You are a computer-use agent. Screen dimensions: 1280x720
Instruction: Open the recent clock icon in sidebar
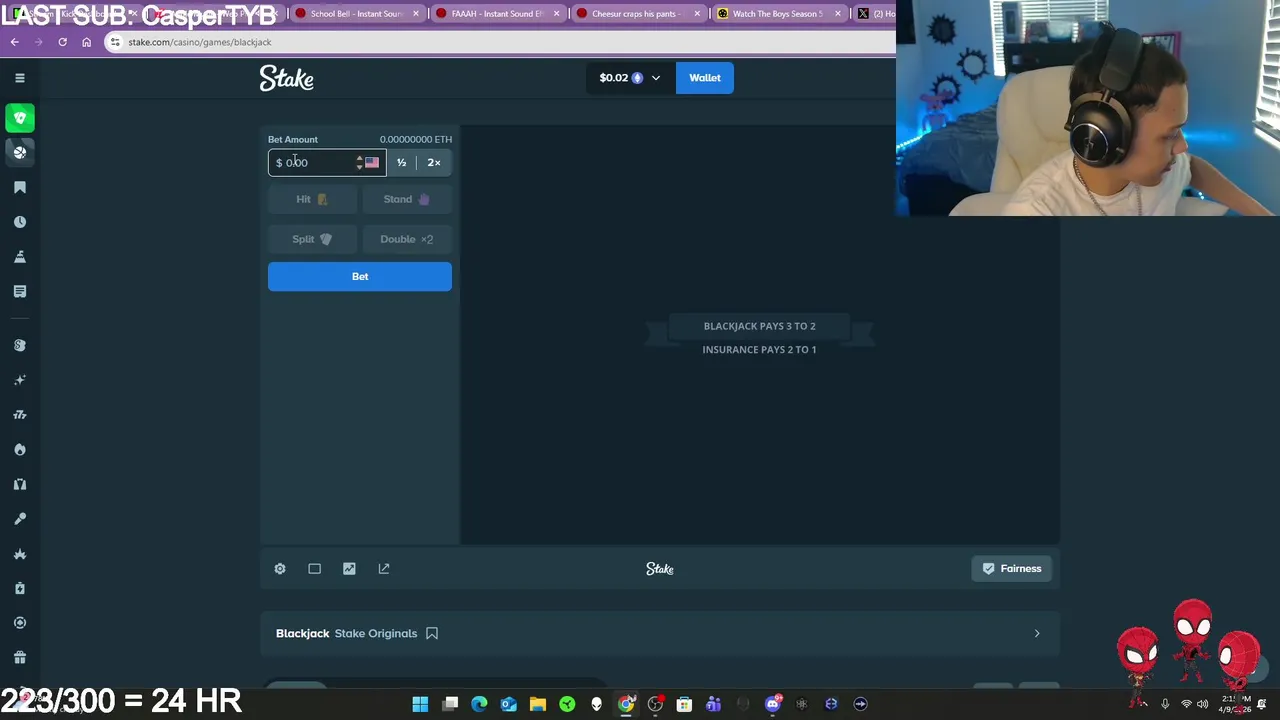coord(20,222)
